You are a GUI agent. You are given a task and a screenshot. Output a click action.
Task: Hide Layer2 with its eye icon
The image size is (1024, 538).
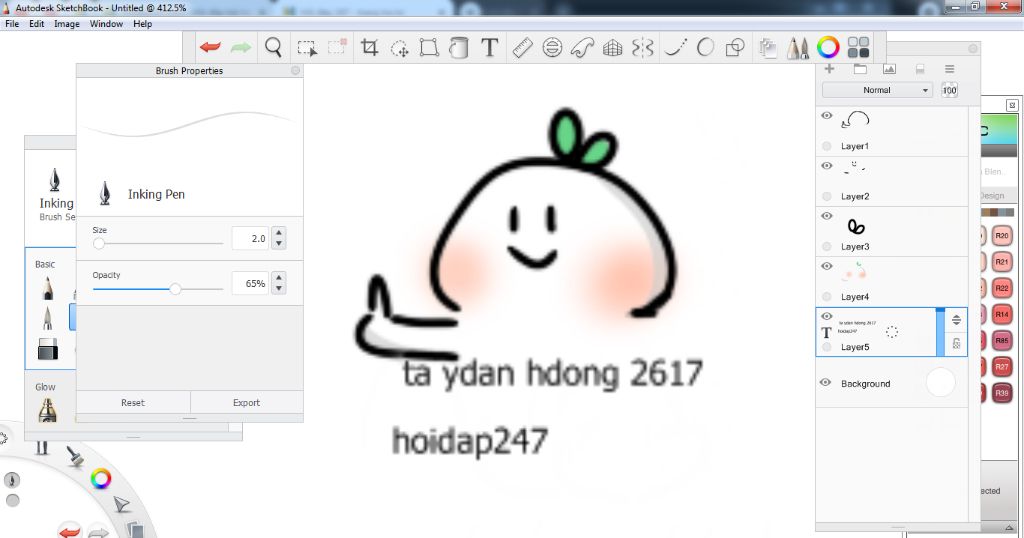point(827,166)
